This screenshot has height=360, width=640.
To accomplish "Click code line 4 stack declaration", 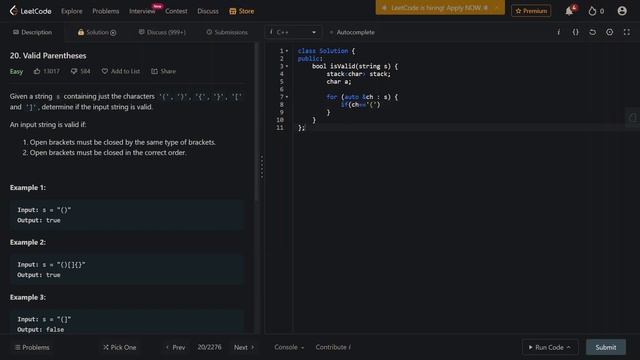I will [358, 74].
